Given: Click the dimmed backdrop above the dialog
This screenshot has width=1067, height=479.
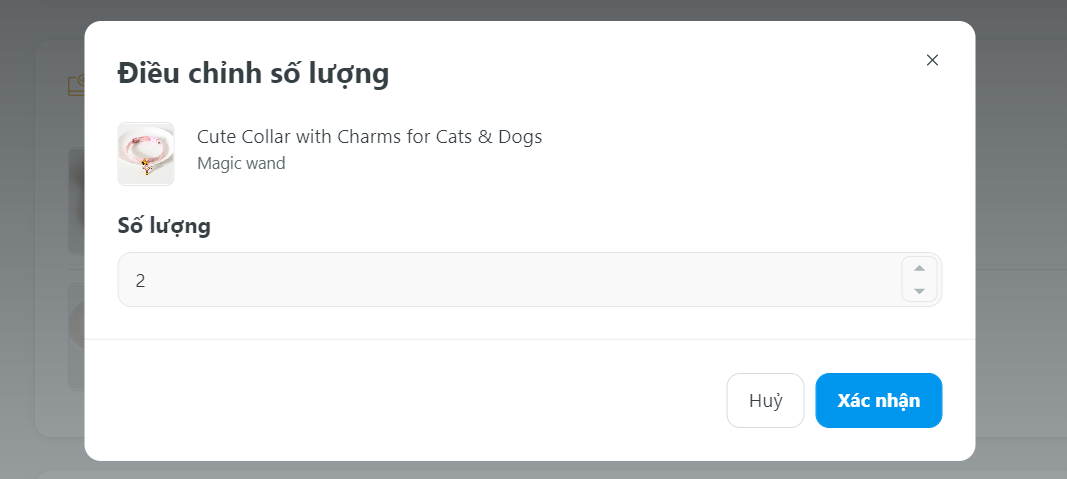Looking at the screenshot, I should [x=530, y=10].
